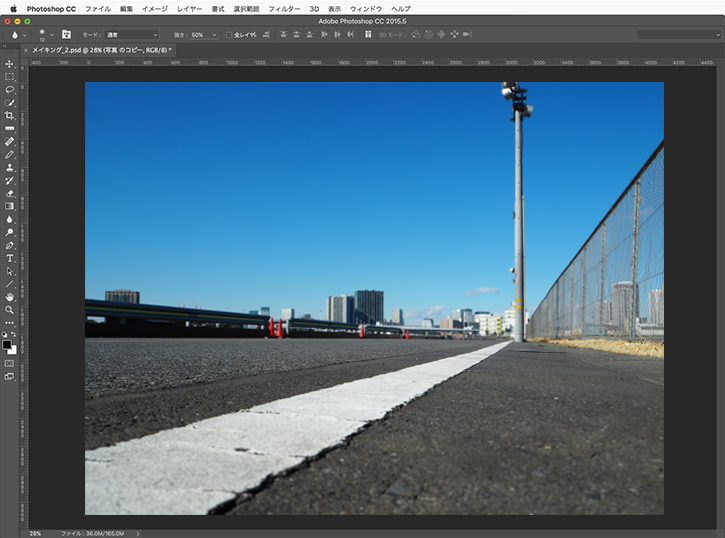The height and width of the screenshot is (538, 725).
Task: Open the Photoshop CC application menu
Action: tap(51, 9)
